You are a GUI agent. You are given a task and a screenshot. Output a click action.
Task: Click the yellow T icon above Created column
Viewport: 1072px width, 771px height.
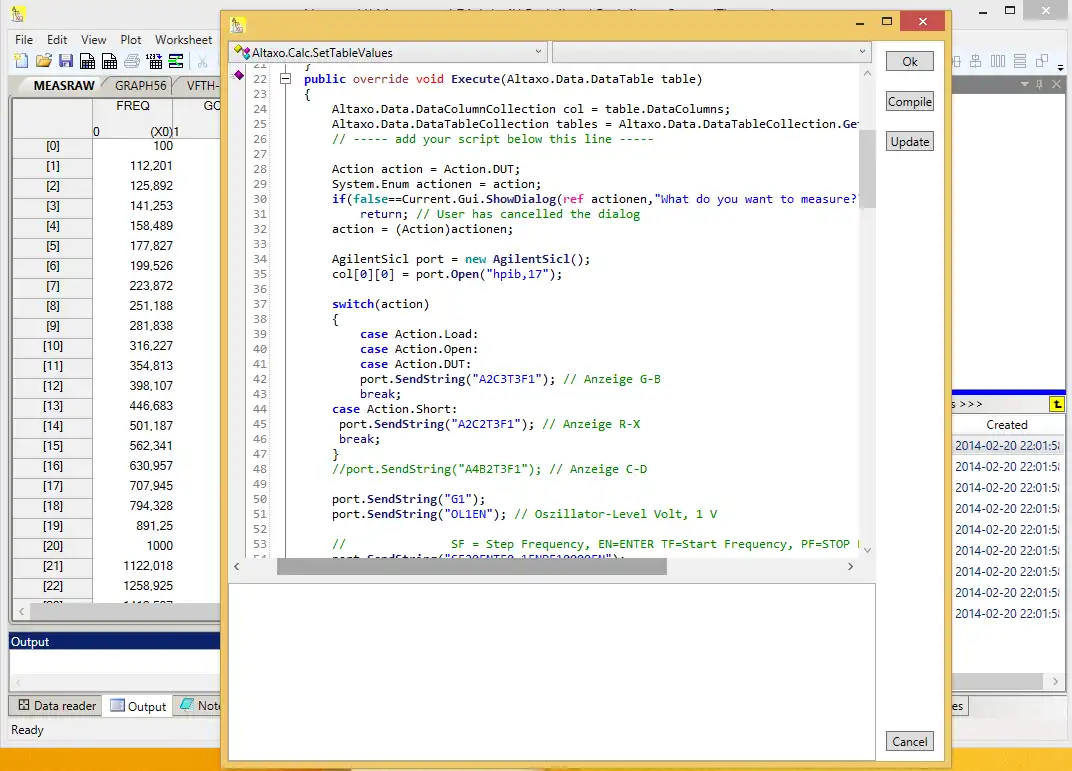pyautogui.click(x=1056, y=404)
